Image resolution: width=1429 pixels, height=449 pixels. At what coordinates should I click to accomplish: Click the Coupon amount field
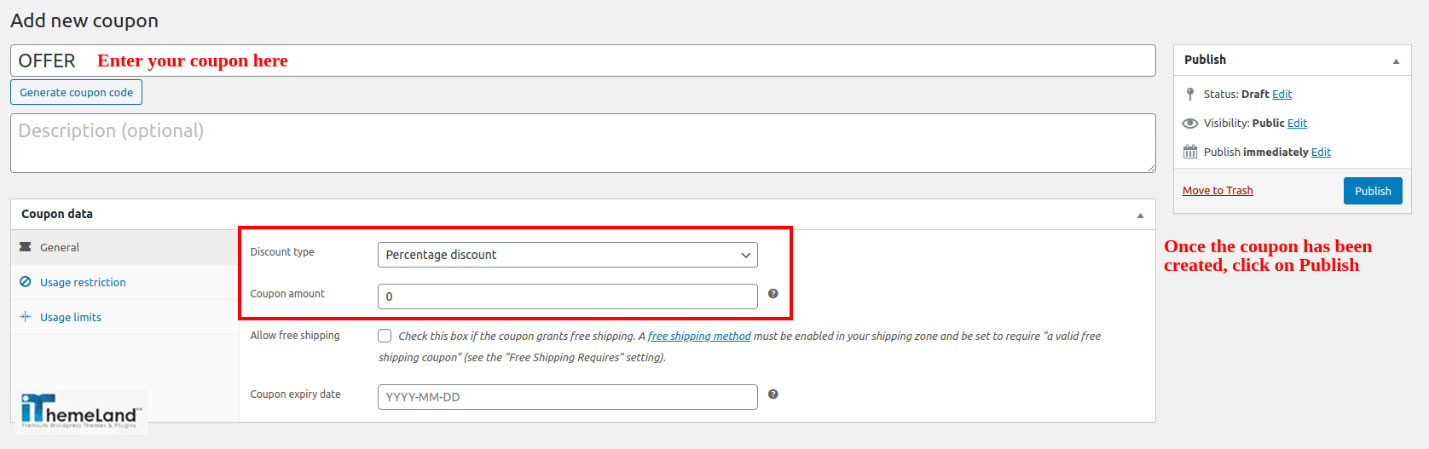coord(567,297)
